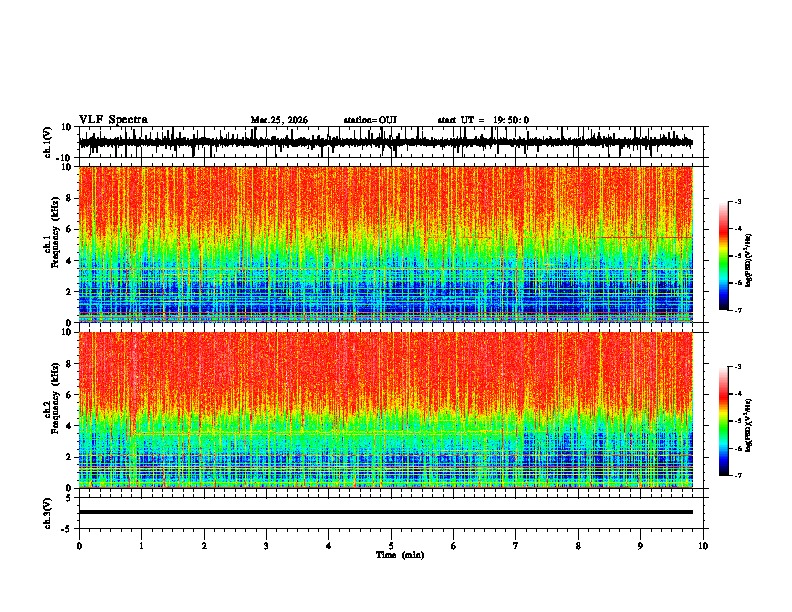Click the "station=OUI" header label
Viewport: 792px width, 612px height.
[x=370, y=120]
